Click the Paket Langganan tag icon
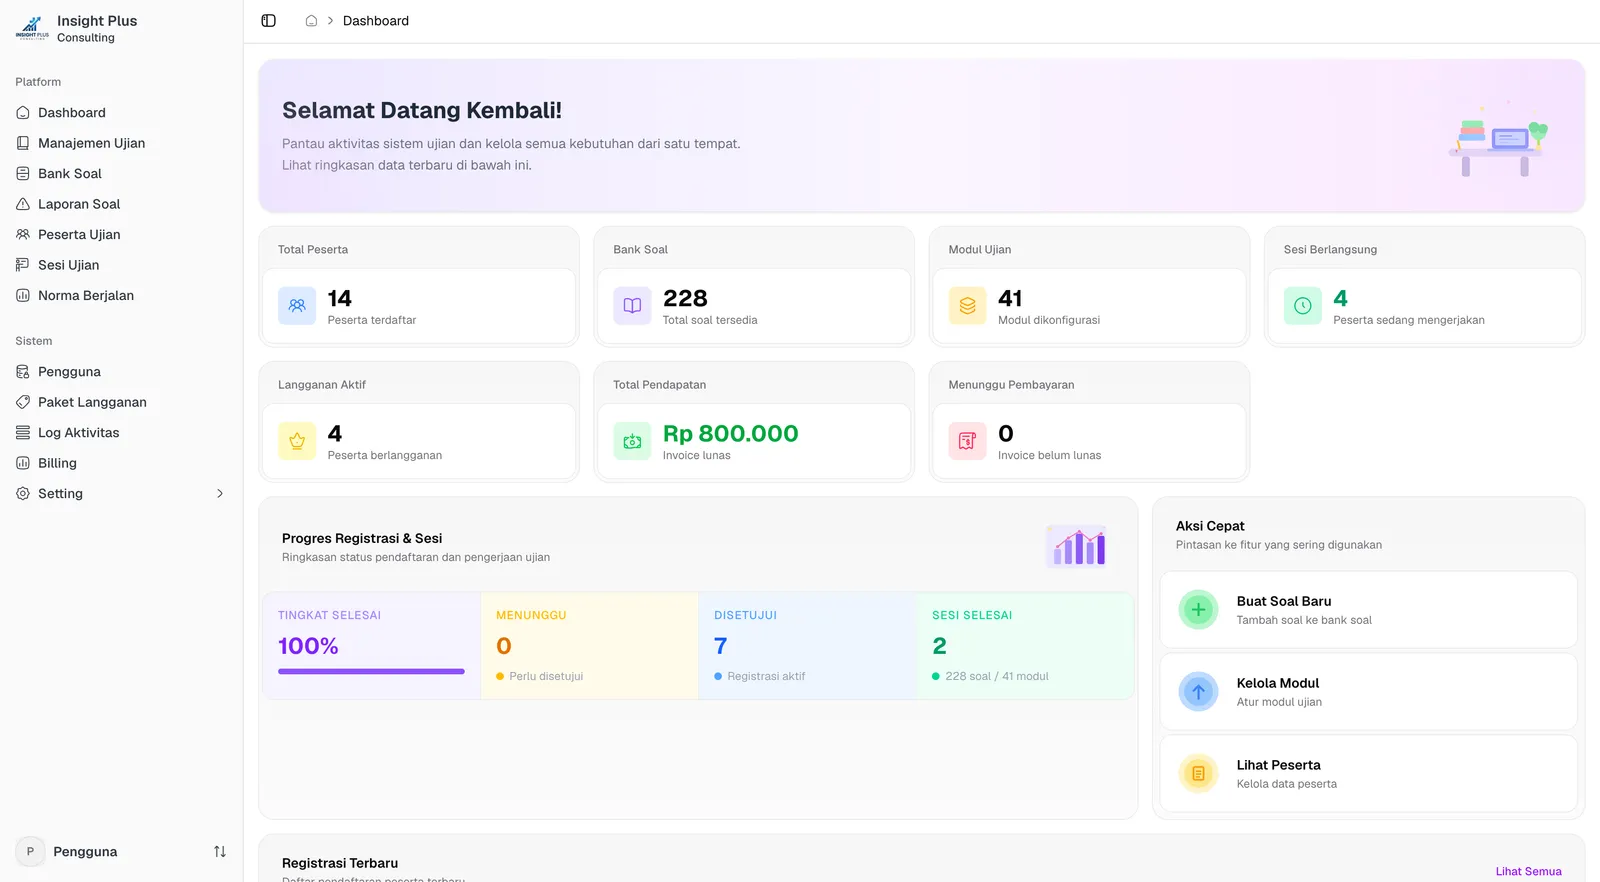Screen dimensions: 1600x882 point(23,402)
